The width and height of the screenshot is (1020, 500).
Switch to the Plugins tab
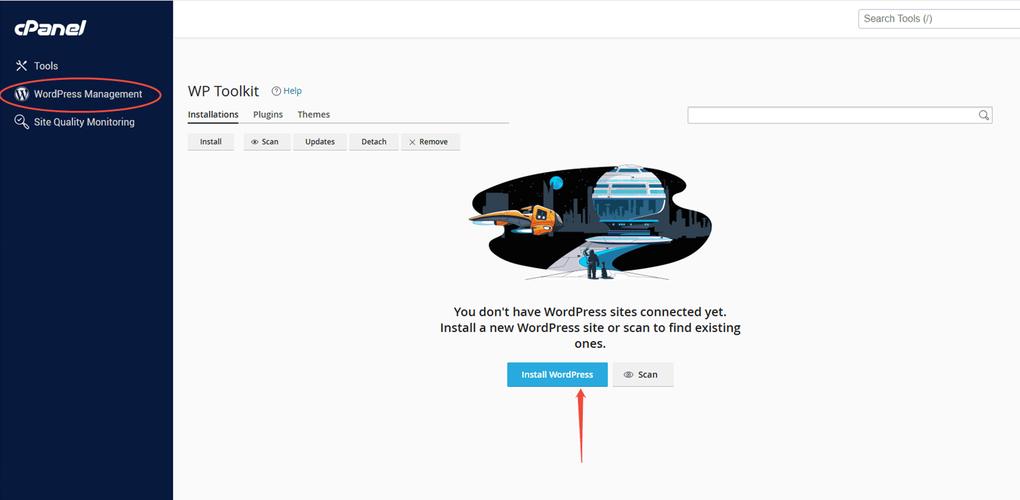tap(268, 114)
